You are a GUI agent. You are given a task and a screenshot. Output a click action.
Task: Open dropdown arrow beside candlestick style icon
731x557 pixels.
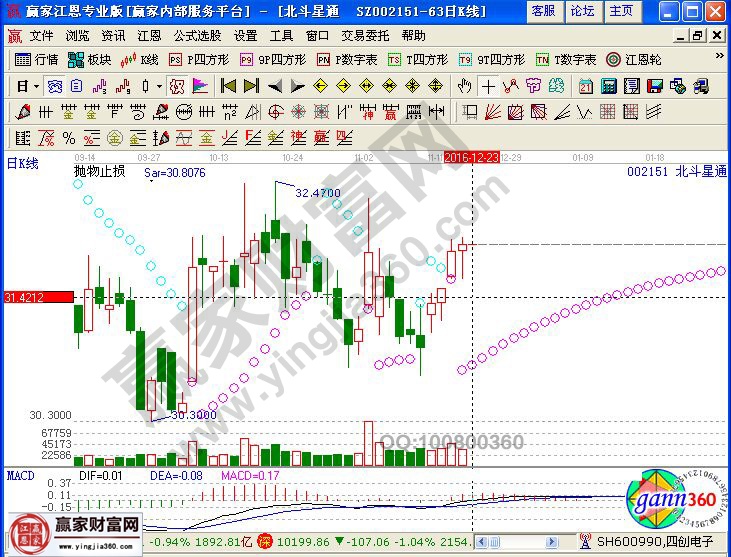point(160,85)
